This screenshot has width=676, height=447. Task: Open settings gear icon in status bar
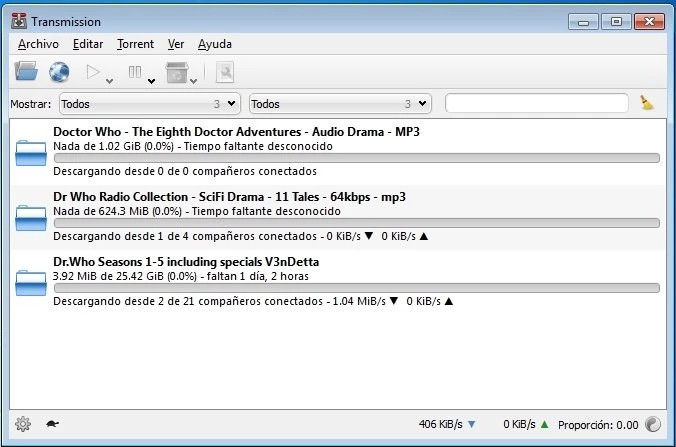(x=23, y=424)
